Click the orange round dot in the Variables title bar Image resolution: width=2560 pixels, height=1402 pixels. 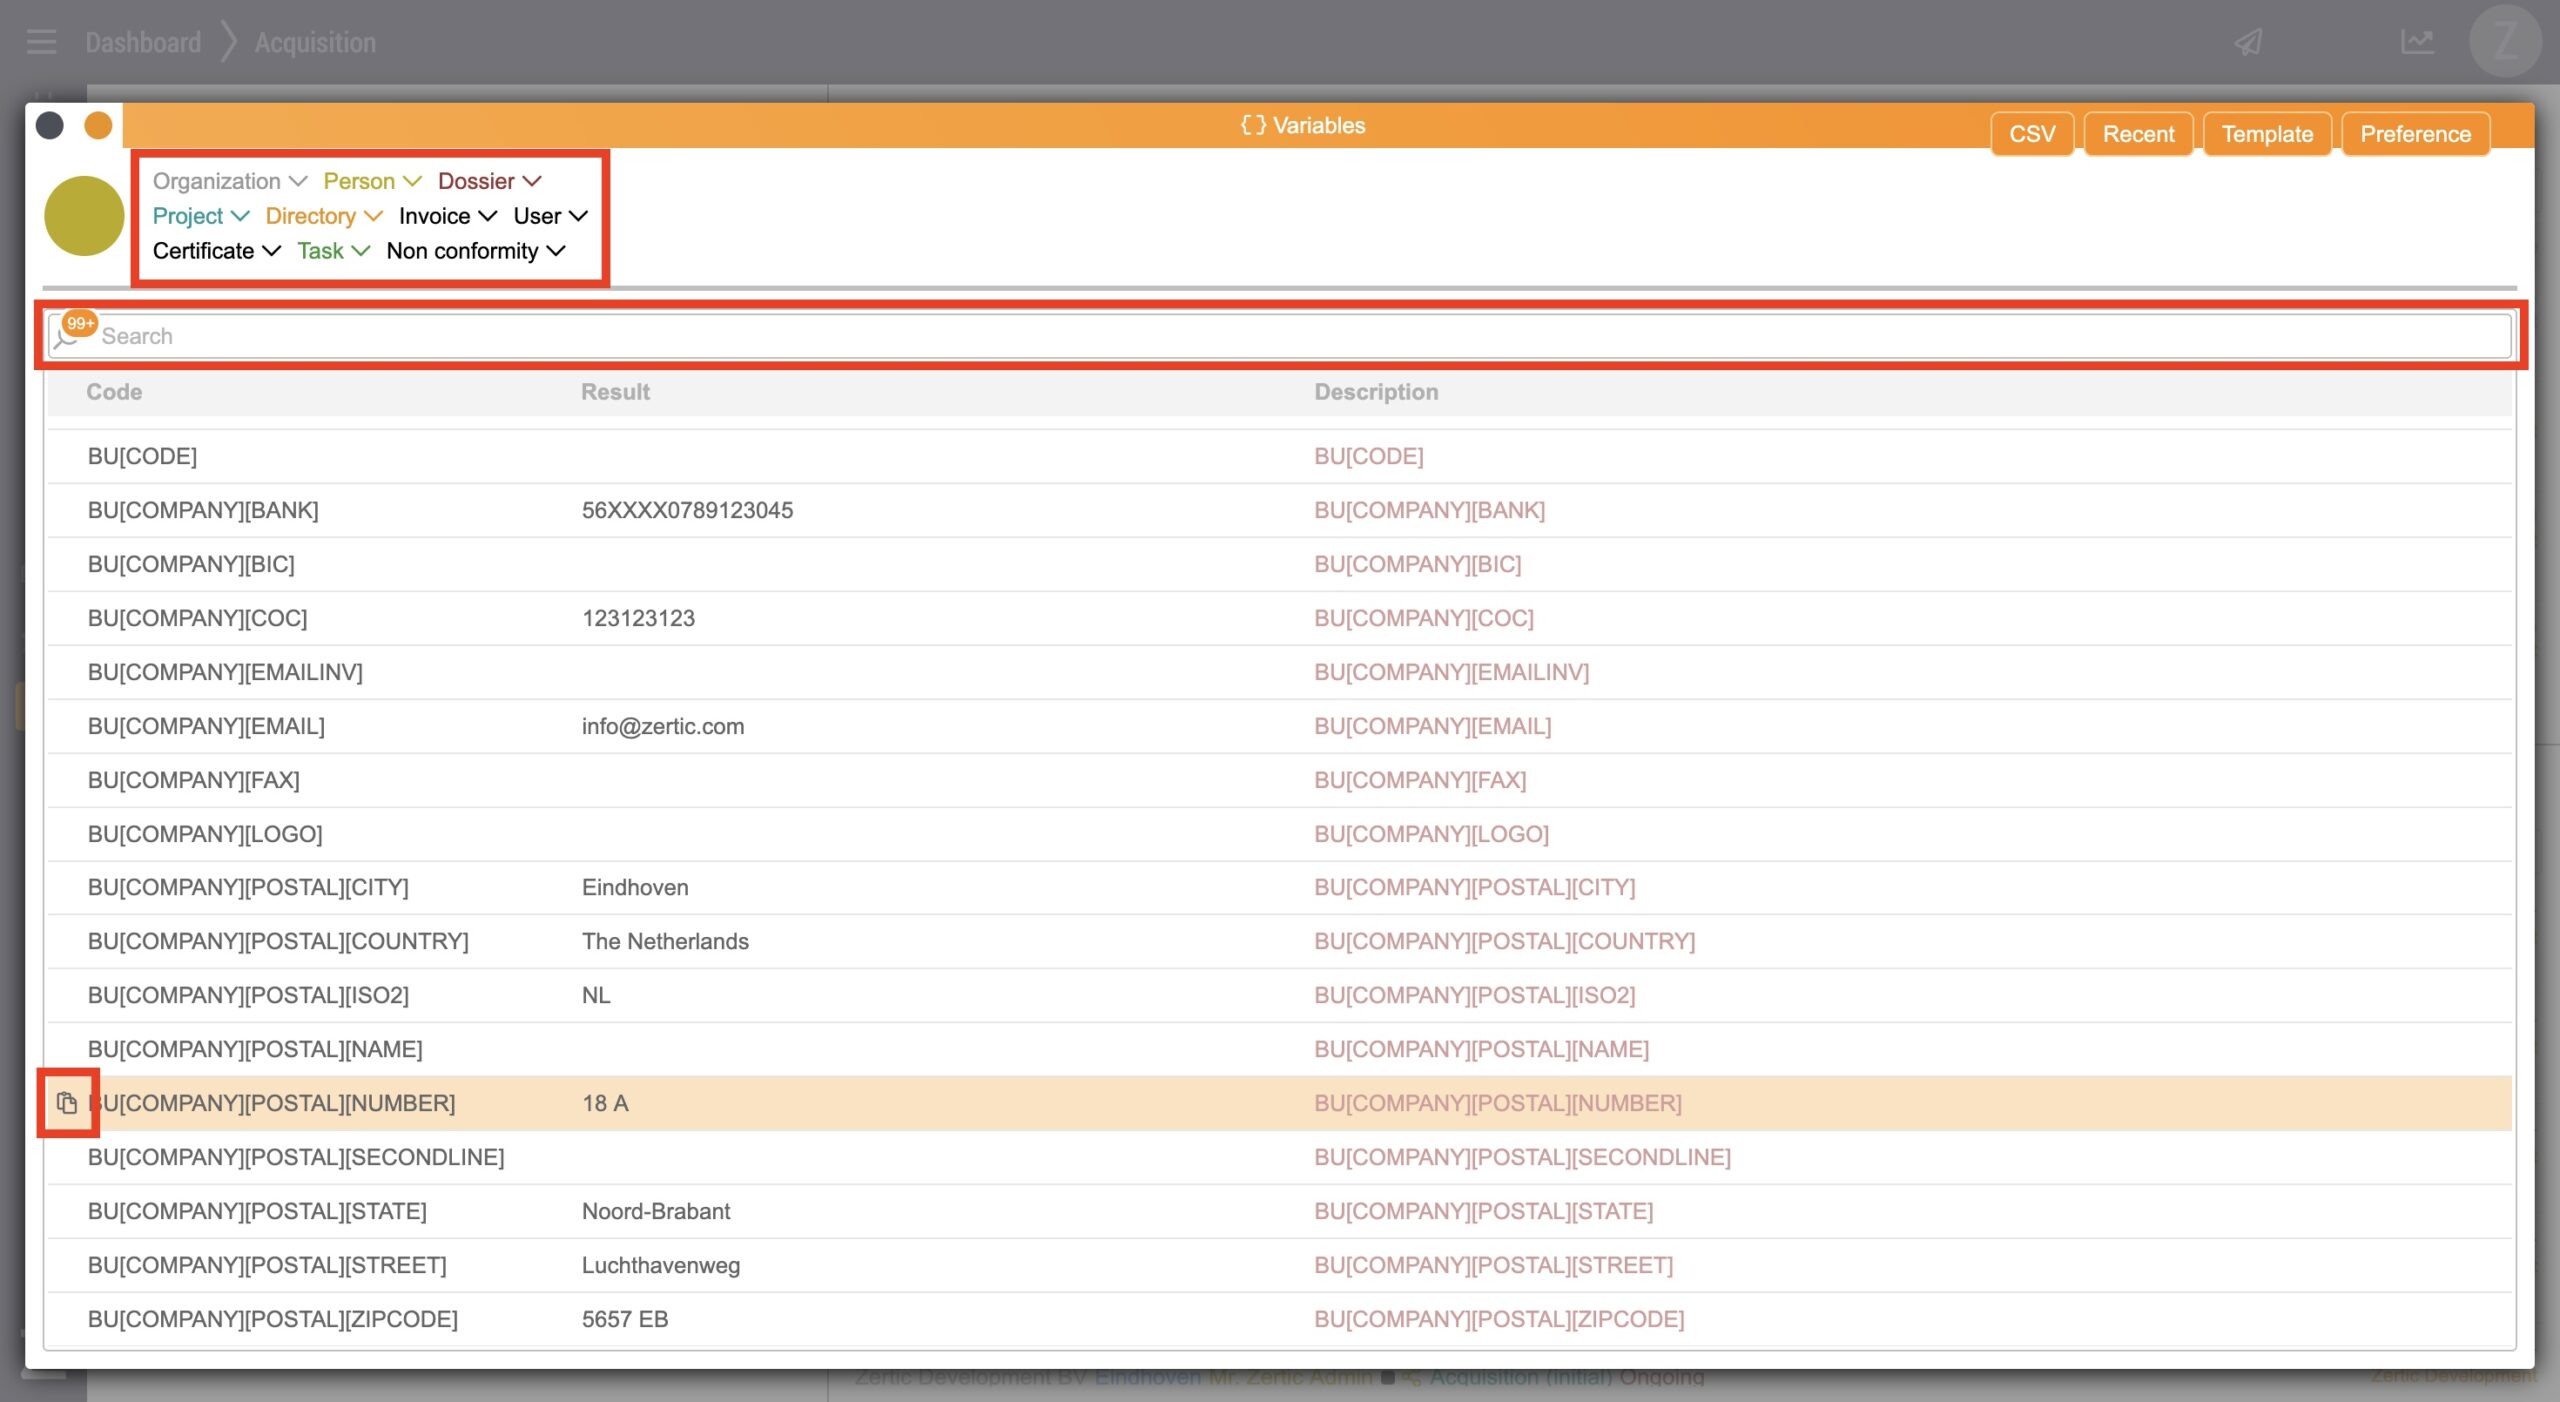tap(98, 126)
